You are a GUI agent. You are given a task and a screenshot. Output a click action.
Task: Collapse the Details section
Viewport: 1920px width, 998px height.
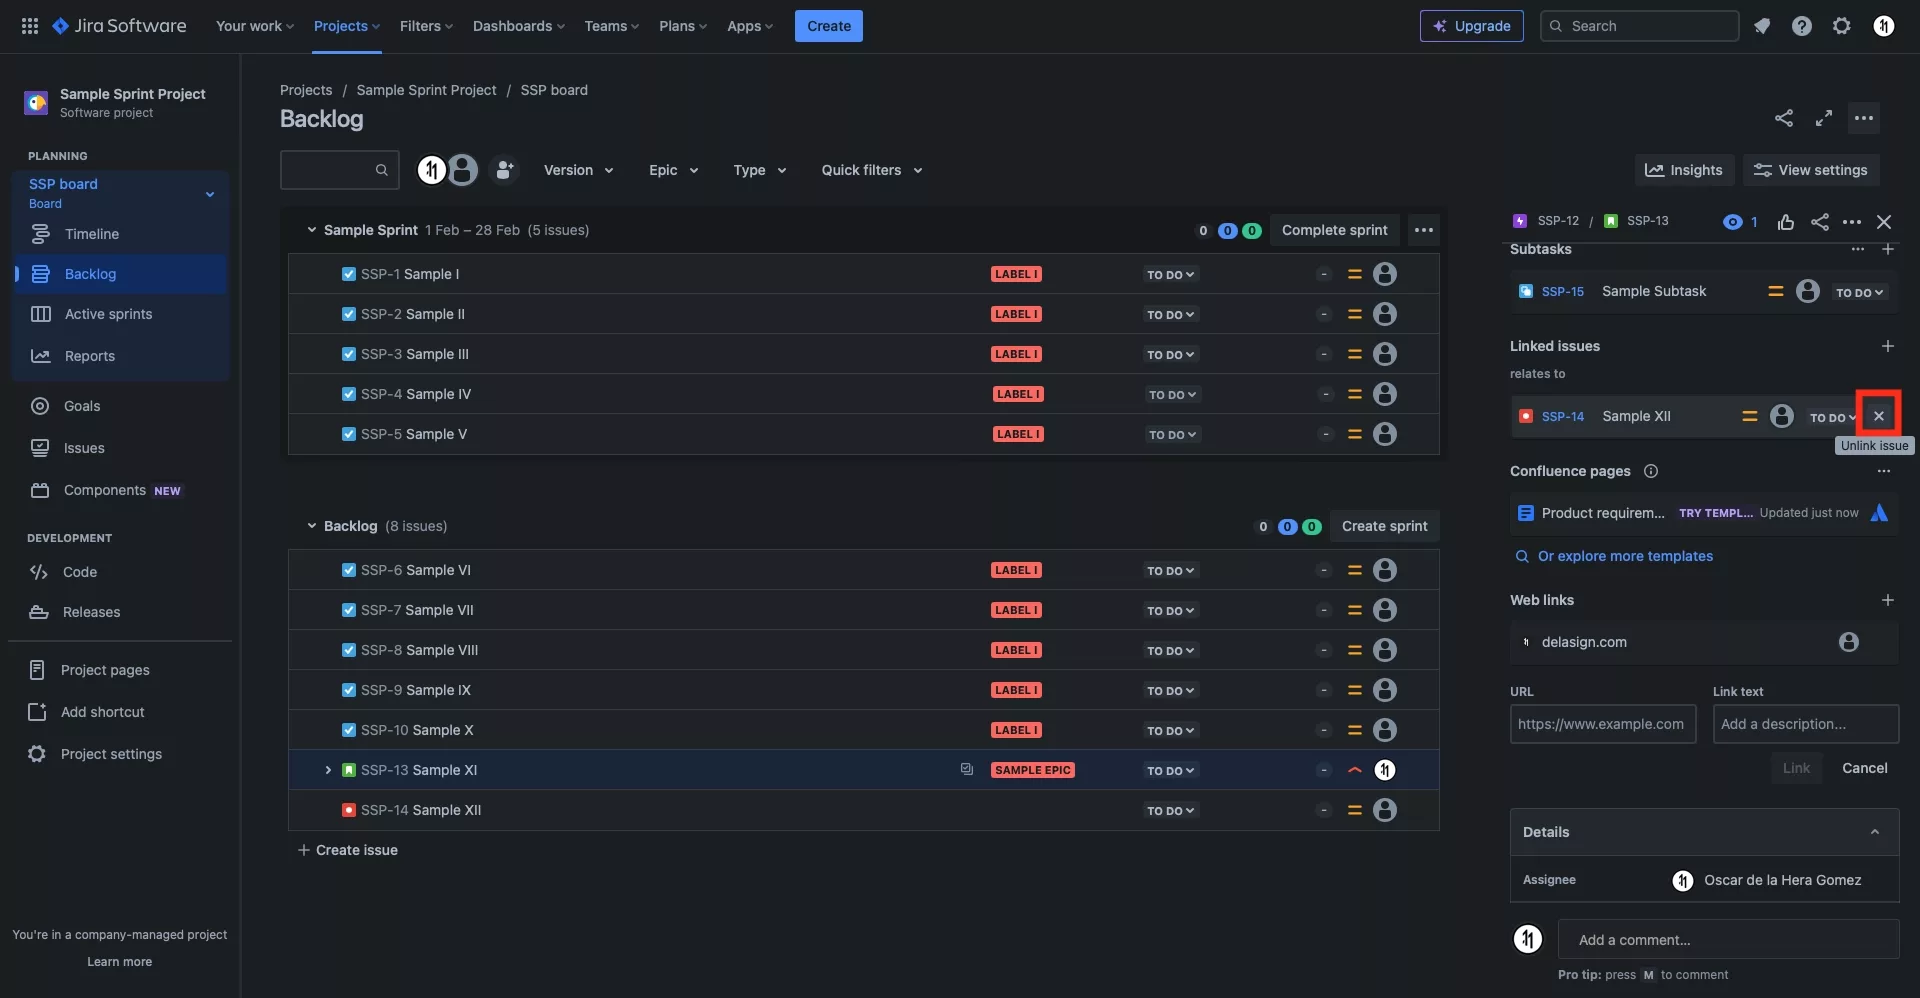click(x=1875, y=832)
